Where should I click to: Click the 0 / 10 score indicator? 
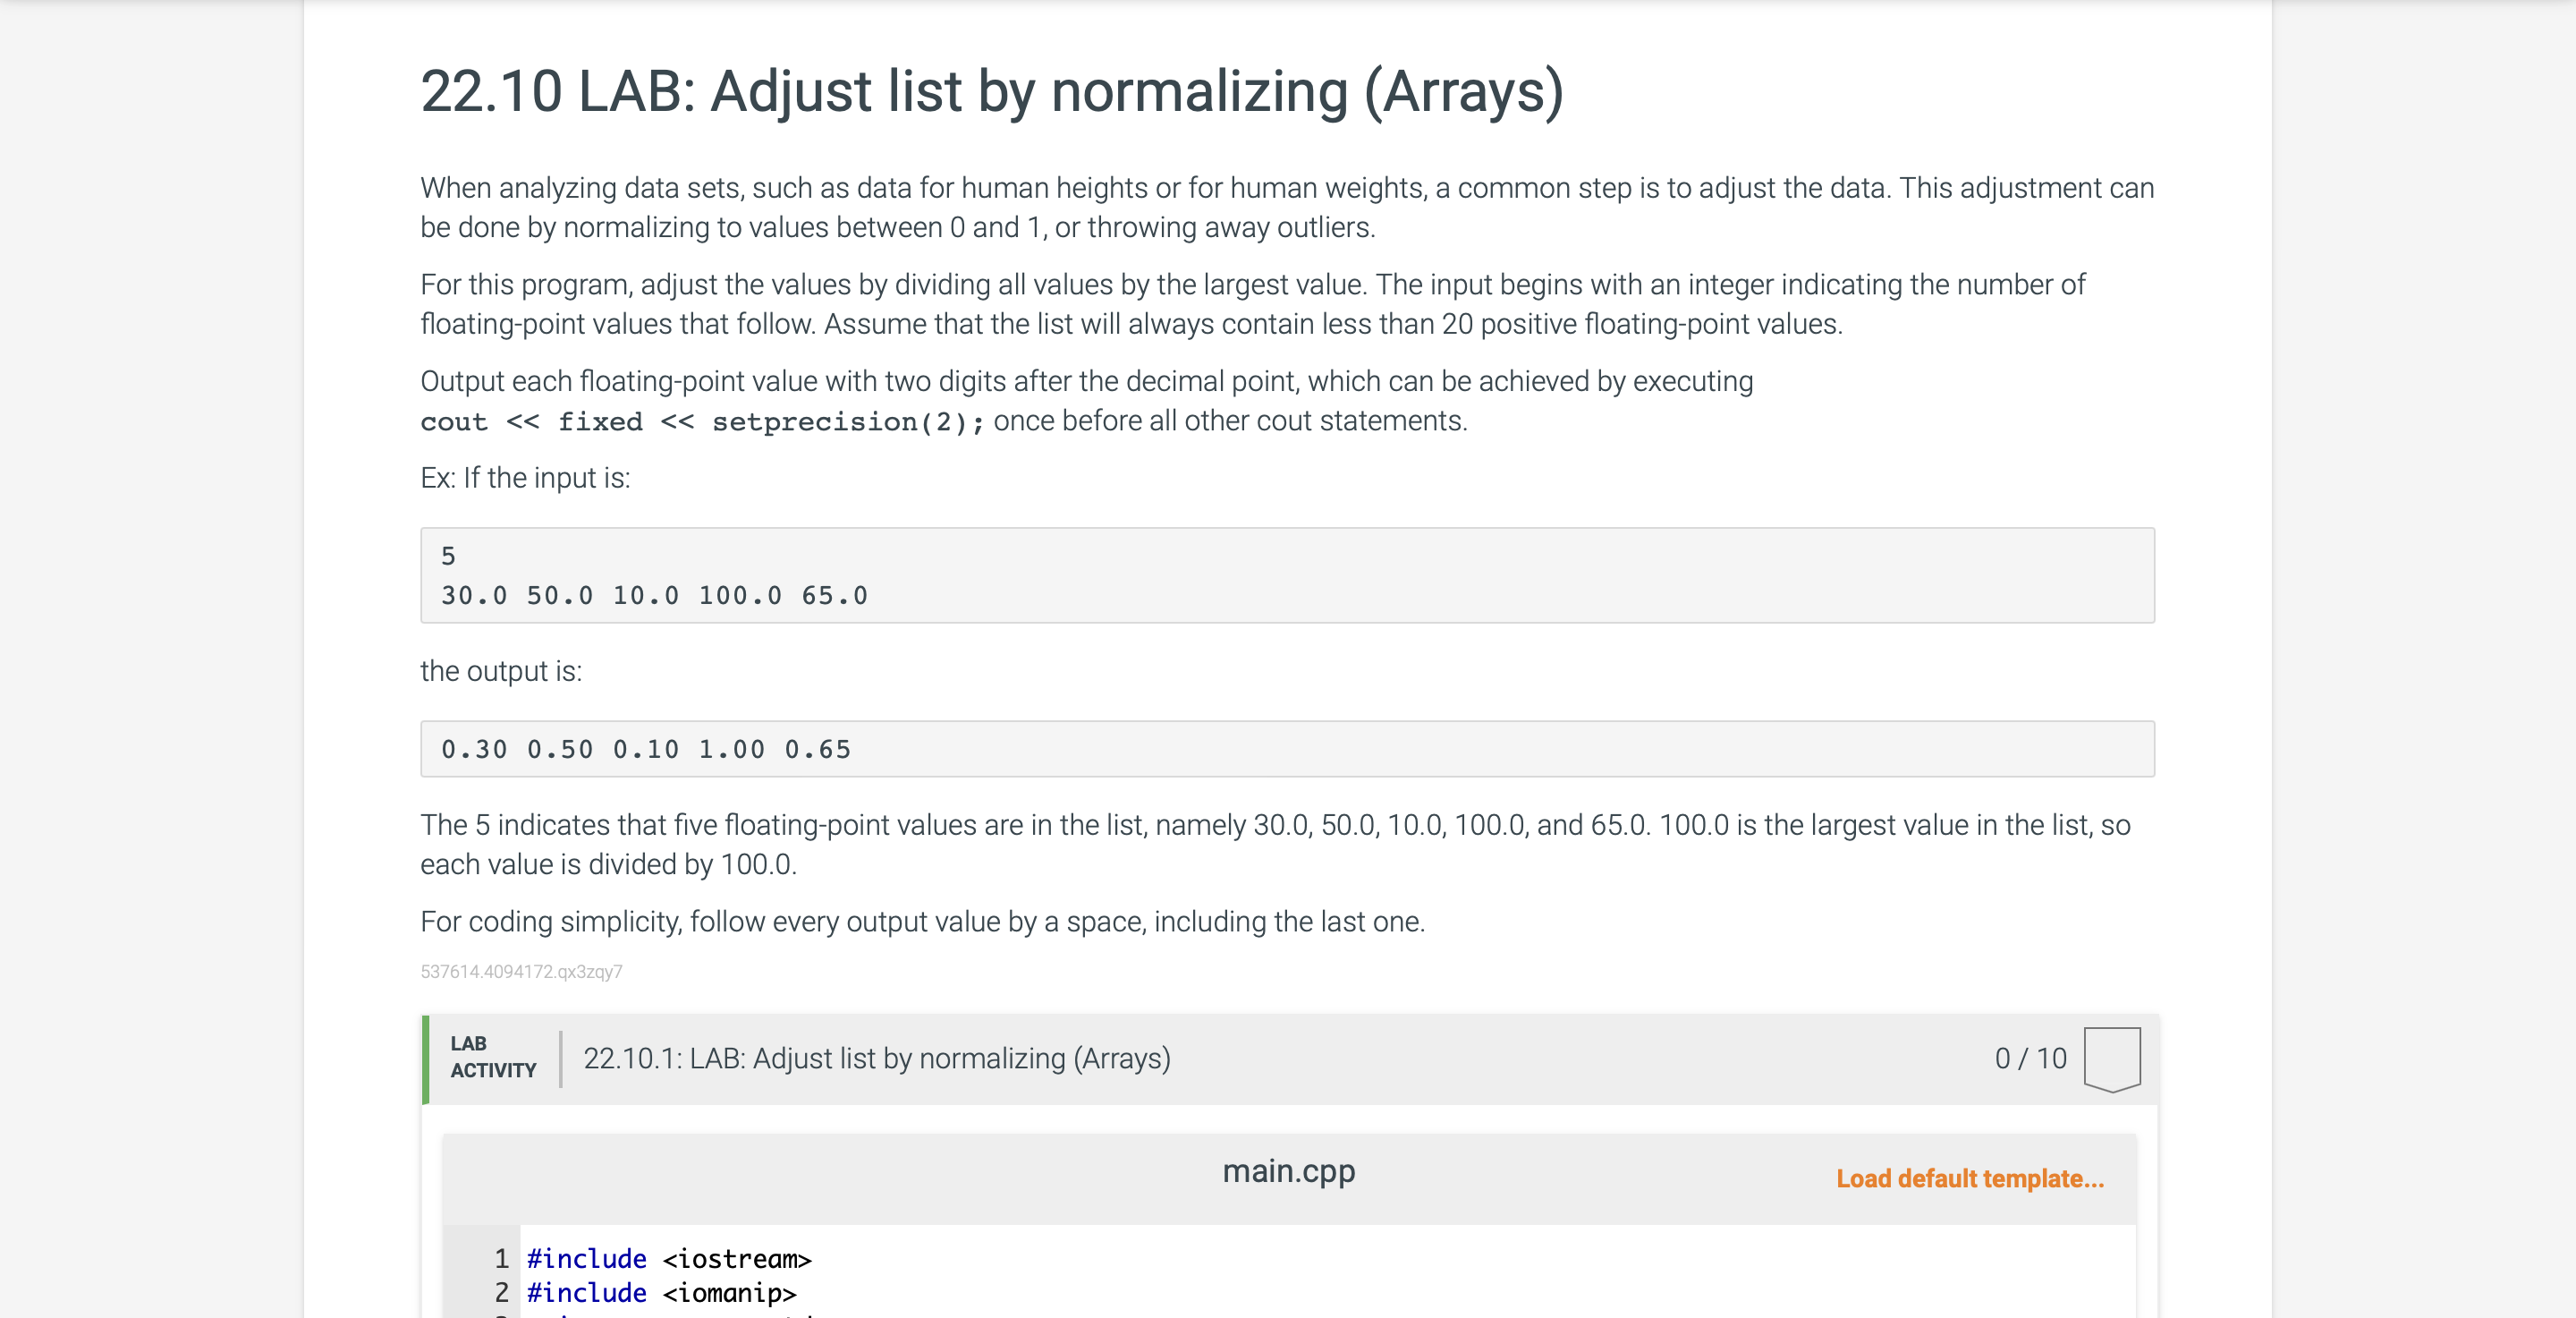pyautogui.click(x=2031, y=1057)
